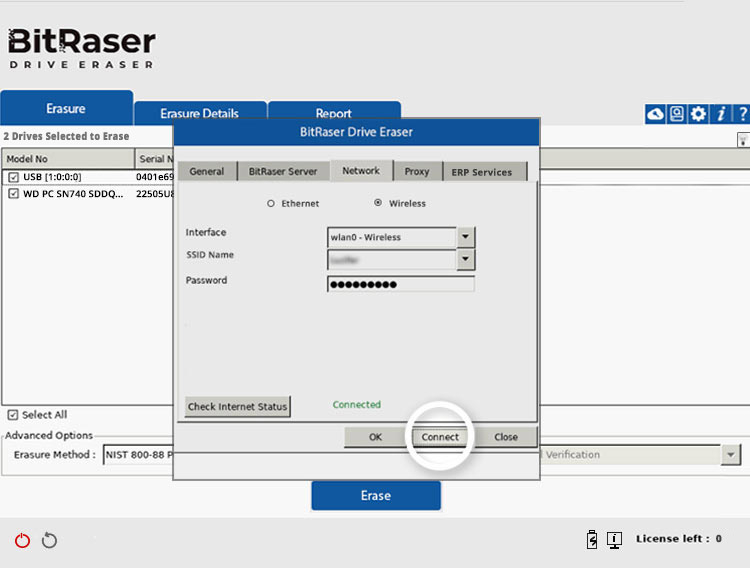Click the Model No column header
This screenshot has width=750, height=568.
(x=68, y=159)
